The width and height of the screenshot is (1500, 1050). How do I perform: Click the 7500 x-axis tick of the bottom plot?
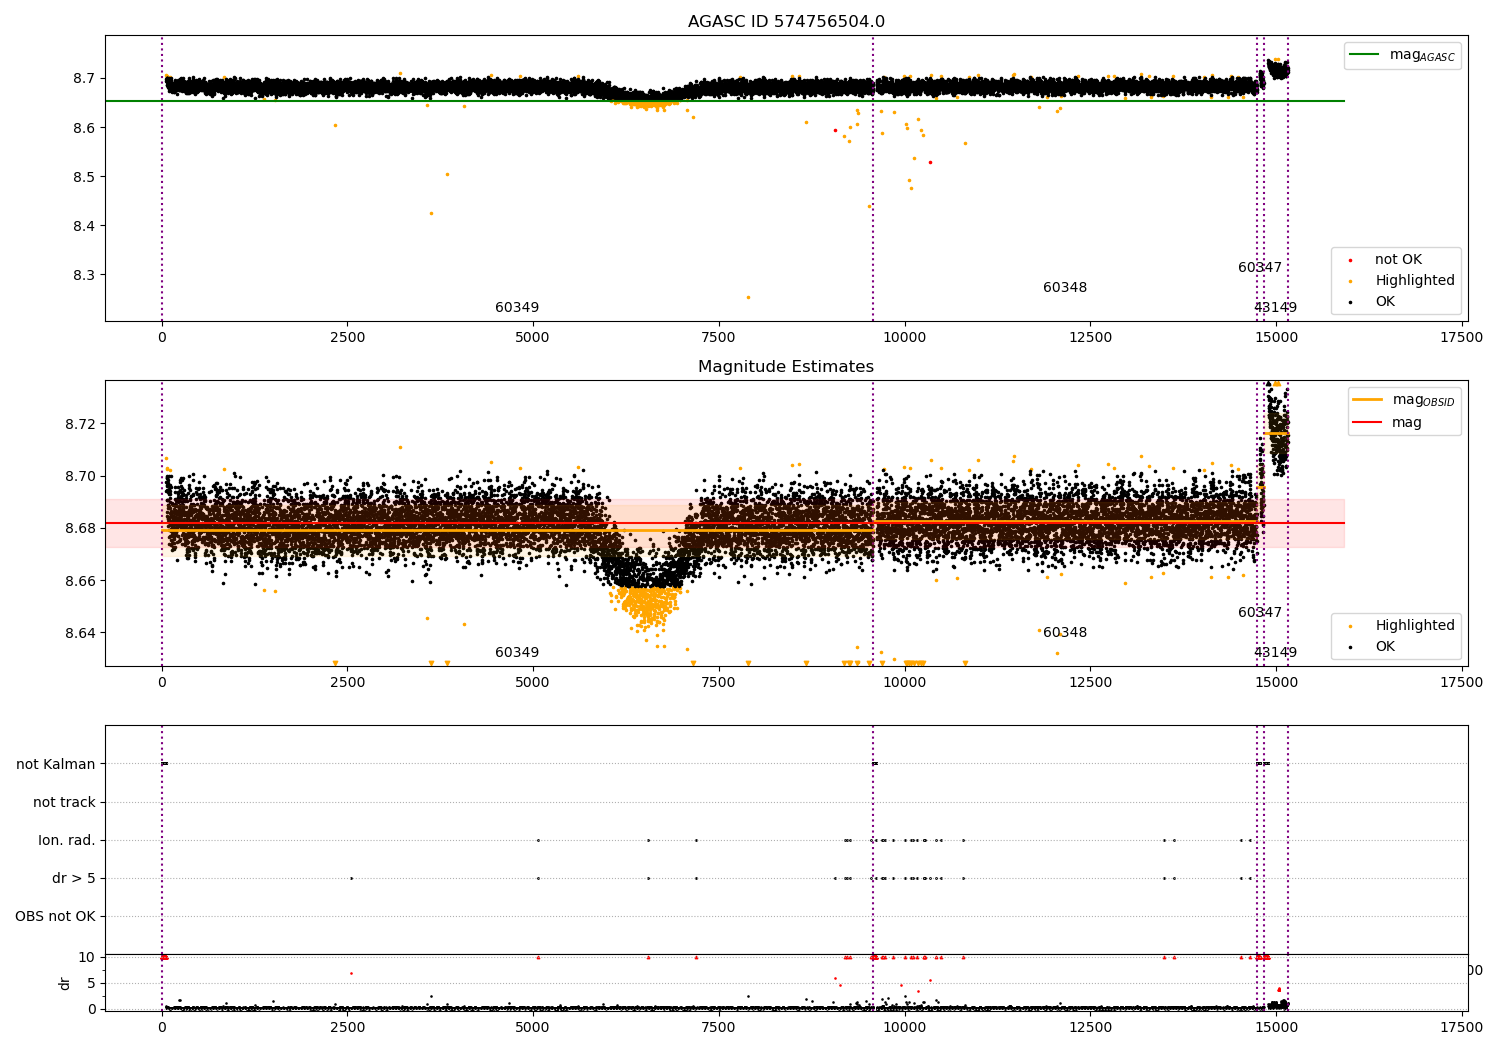click(719, 1027)
